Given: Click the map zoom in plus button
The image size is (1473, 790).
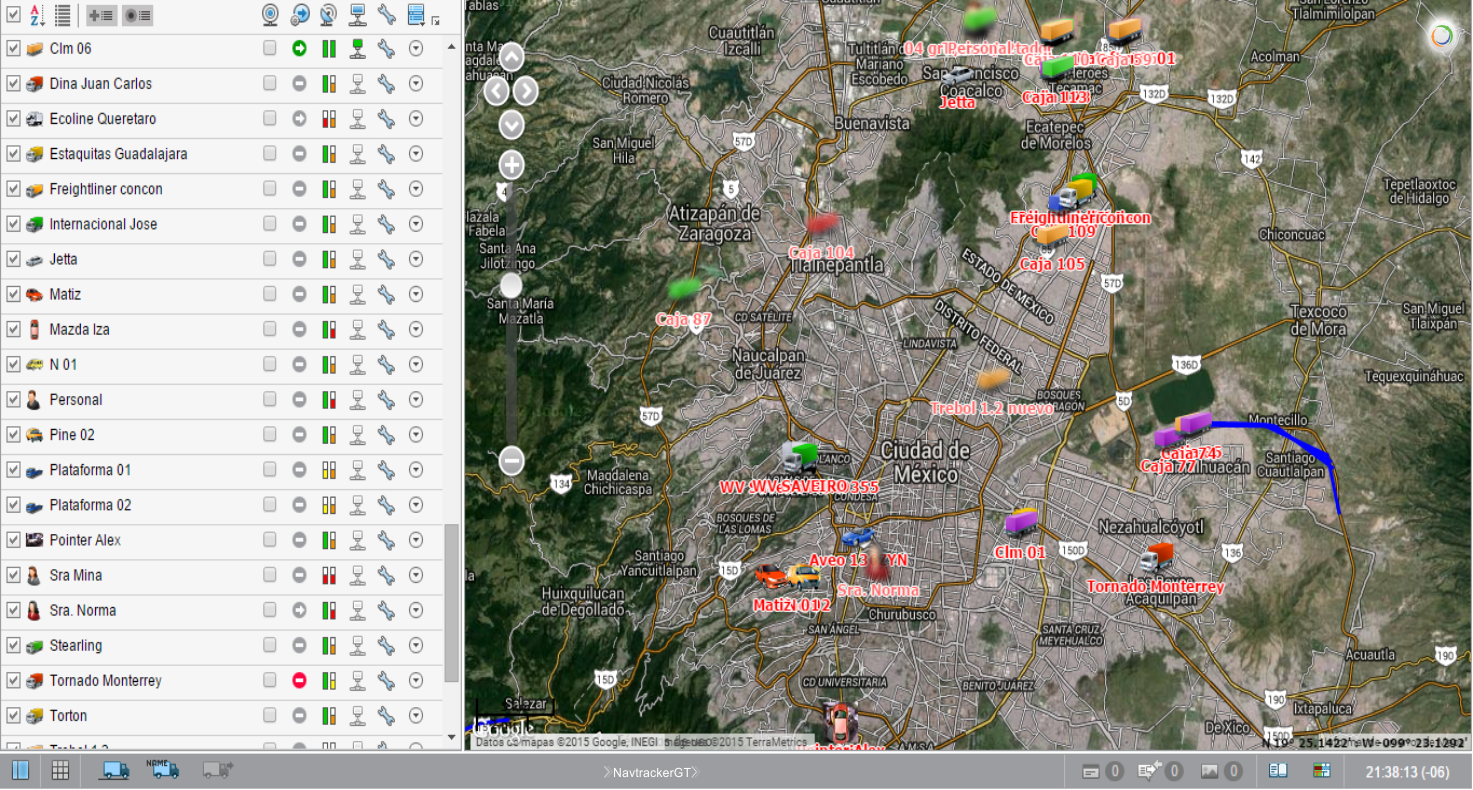Looking at the screenshot, I should 511,165.
